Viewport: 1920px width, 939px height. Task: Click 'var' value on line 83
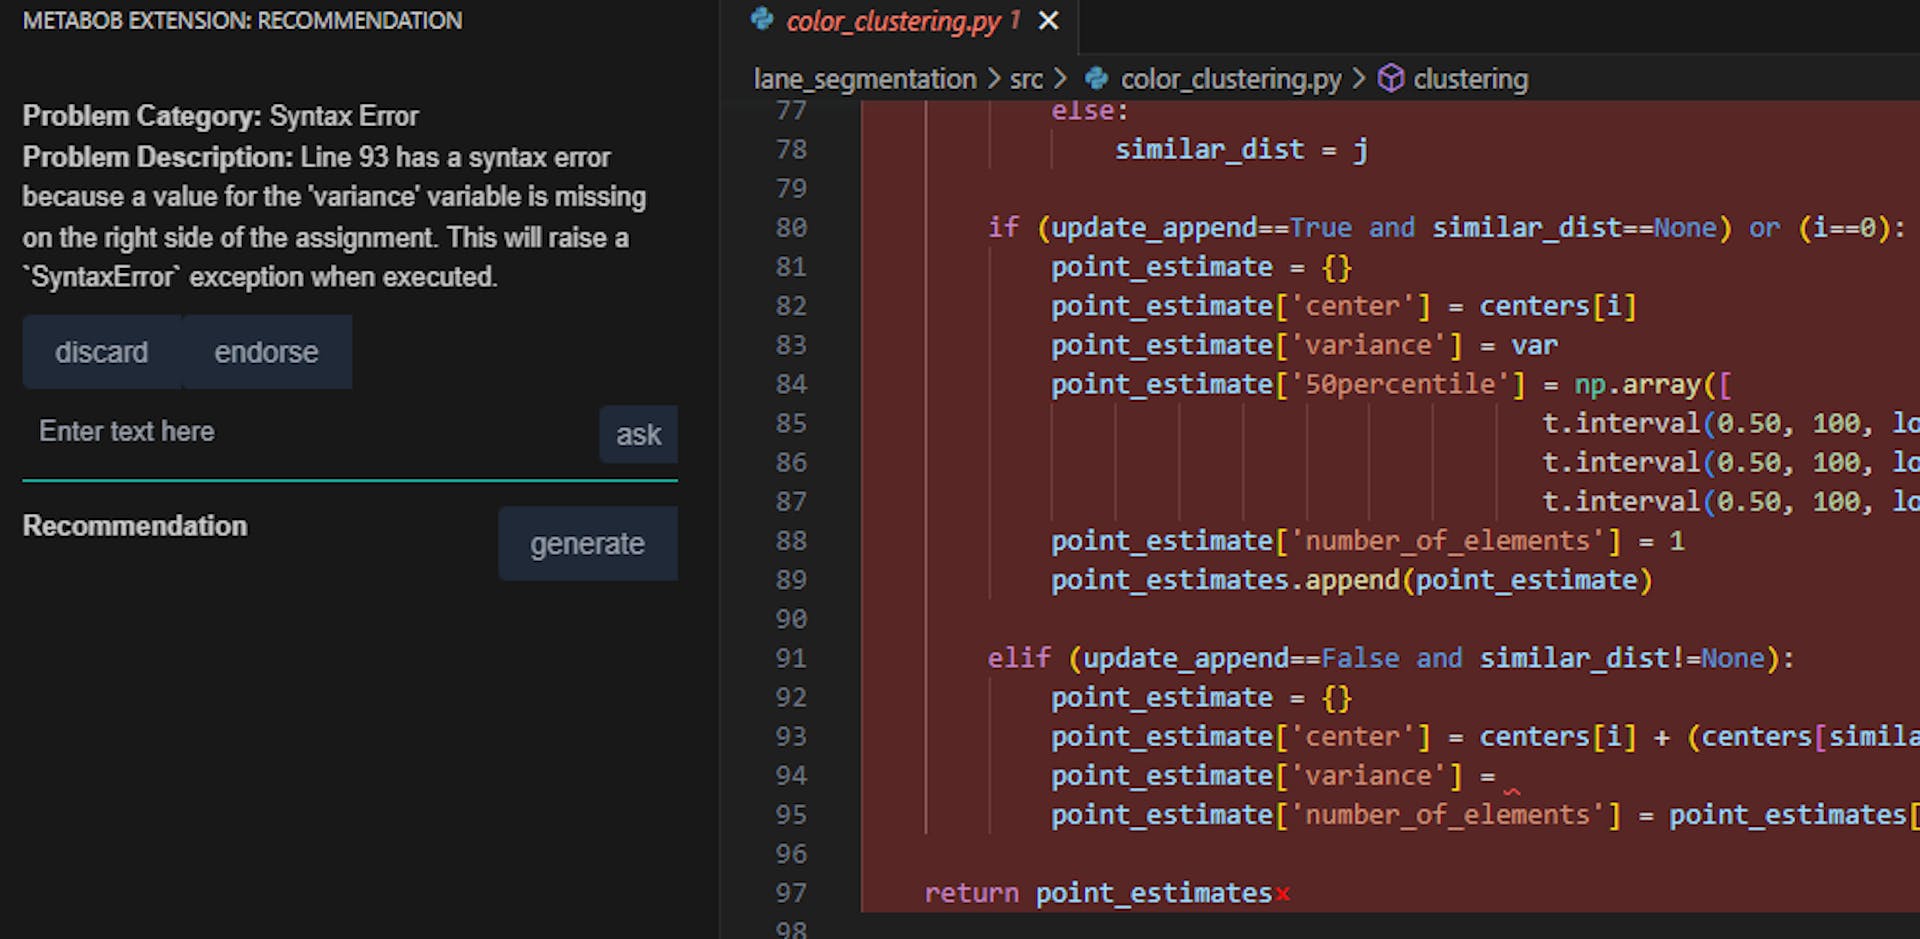pyautogui.click(x=1534, y=346)
